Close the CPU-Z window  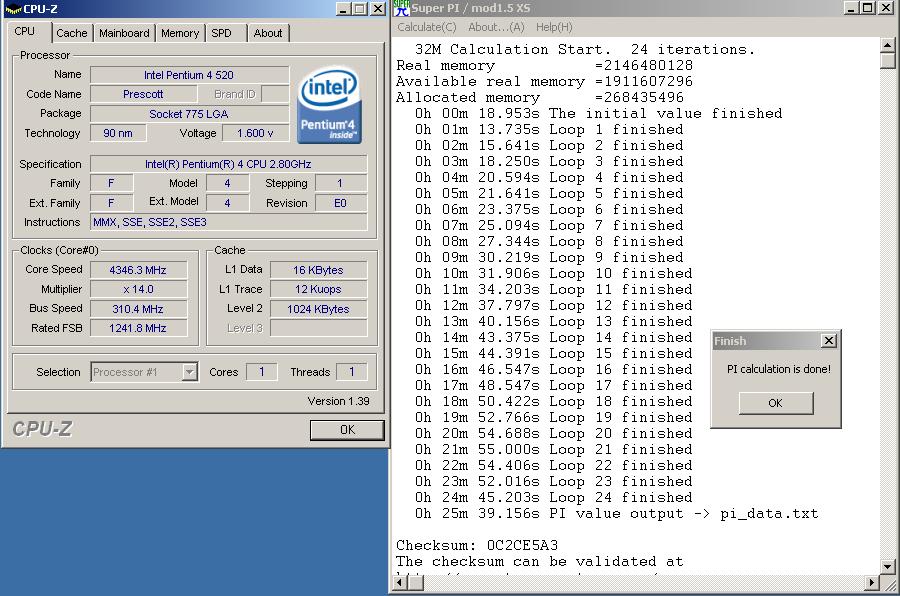(x=378, y=9)
